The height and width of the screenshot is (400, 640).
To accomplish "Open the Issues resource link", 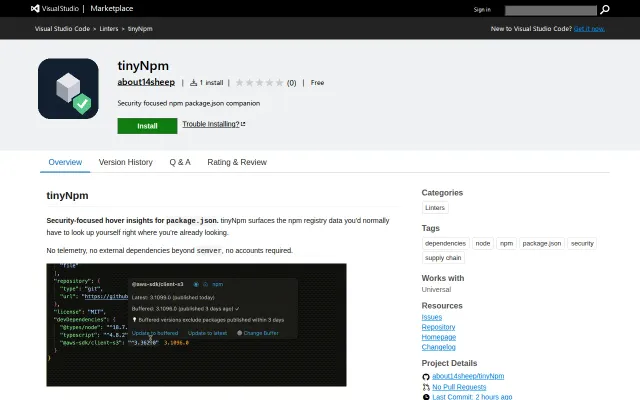I will [431, 317].
